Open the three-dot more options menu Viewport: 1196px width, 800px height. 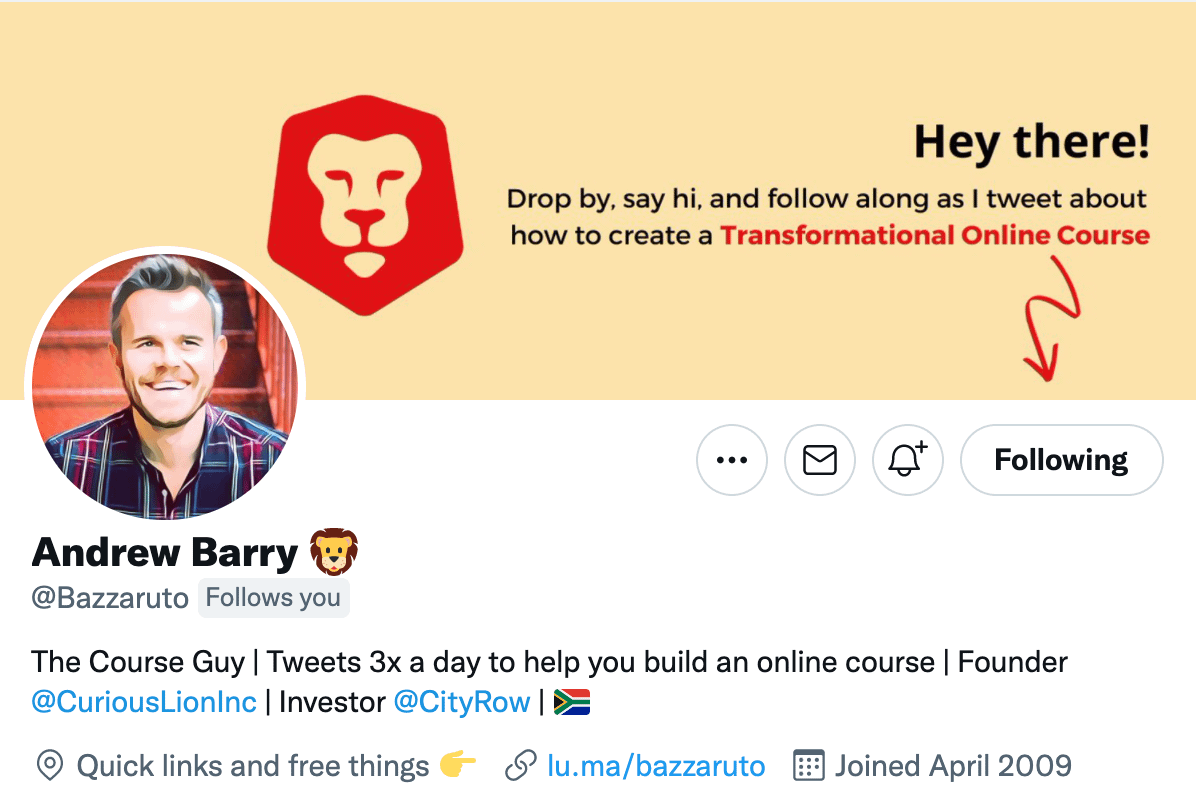(732, 460)
